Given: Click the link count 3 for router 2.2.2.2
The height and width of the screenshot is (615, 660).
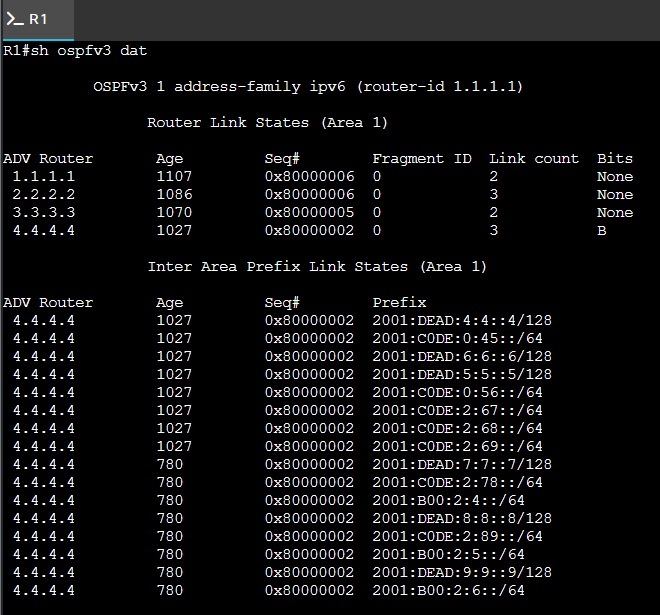Looking at the screenshot, I should click(493, 194).
